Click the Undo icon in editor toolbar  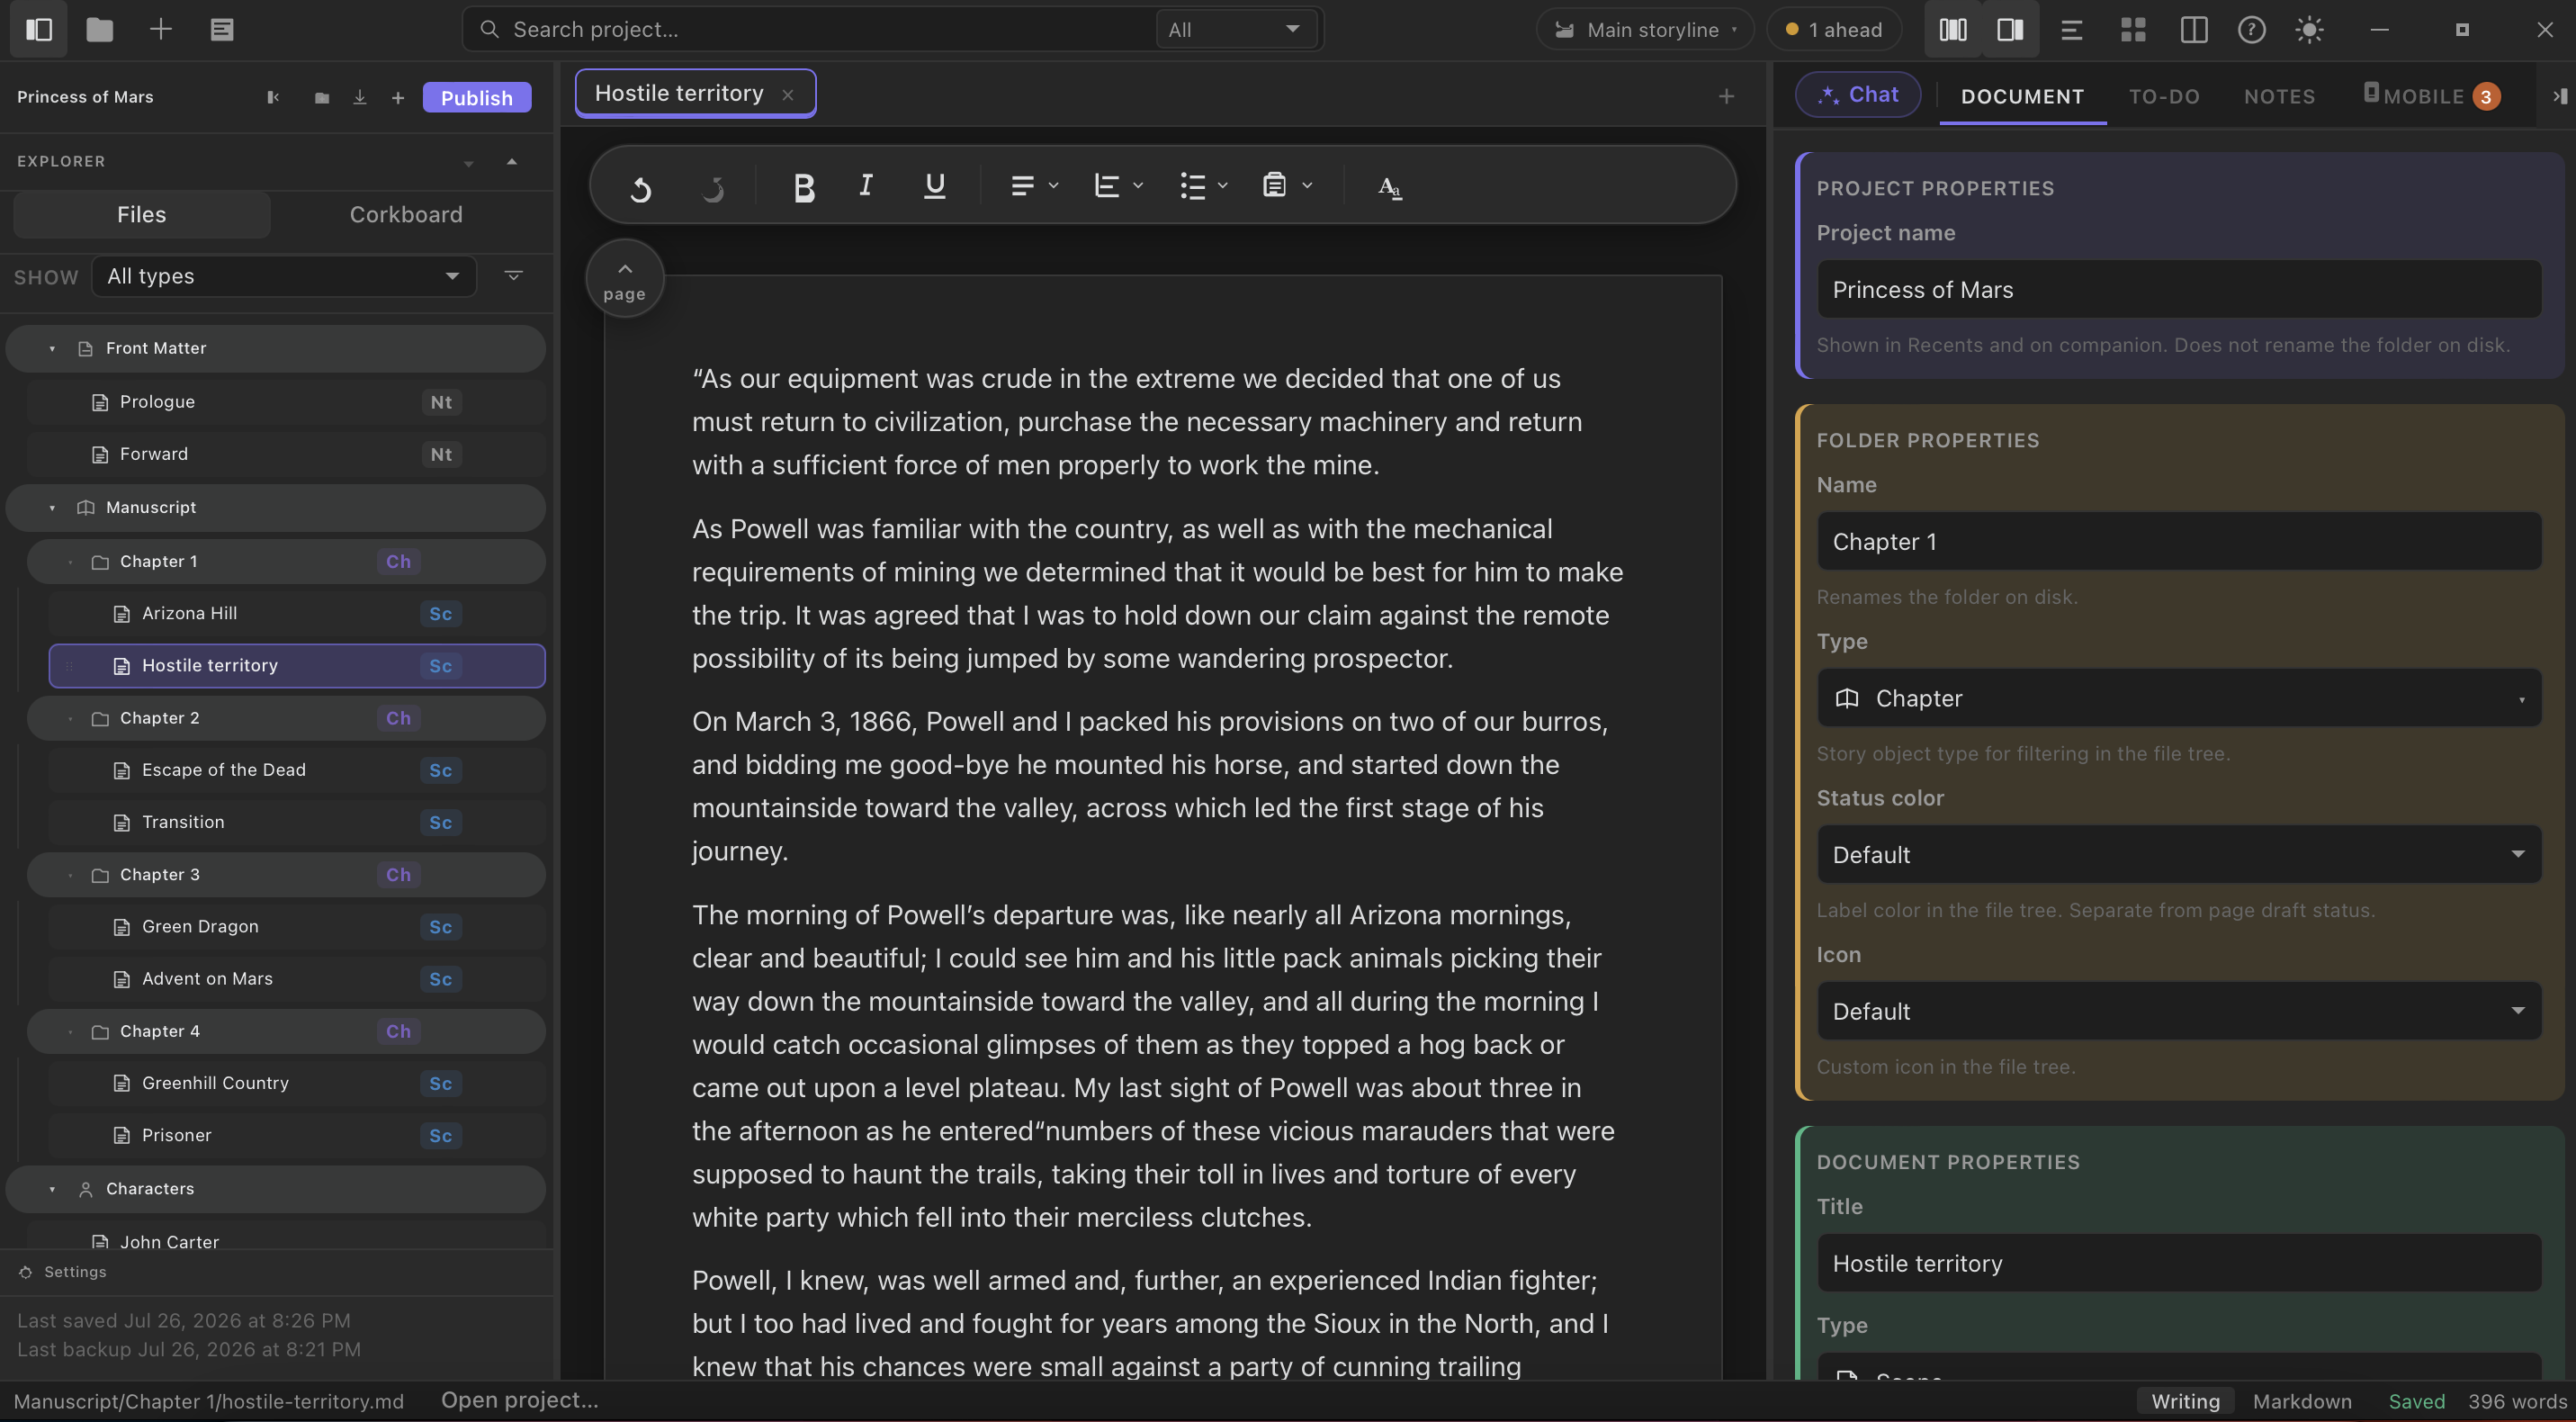[x=640, y=187]
